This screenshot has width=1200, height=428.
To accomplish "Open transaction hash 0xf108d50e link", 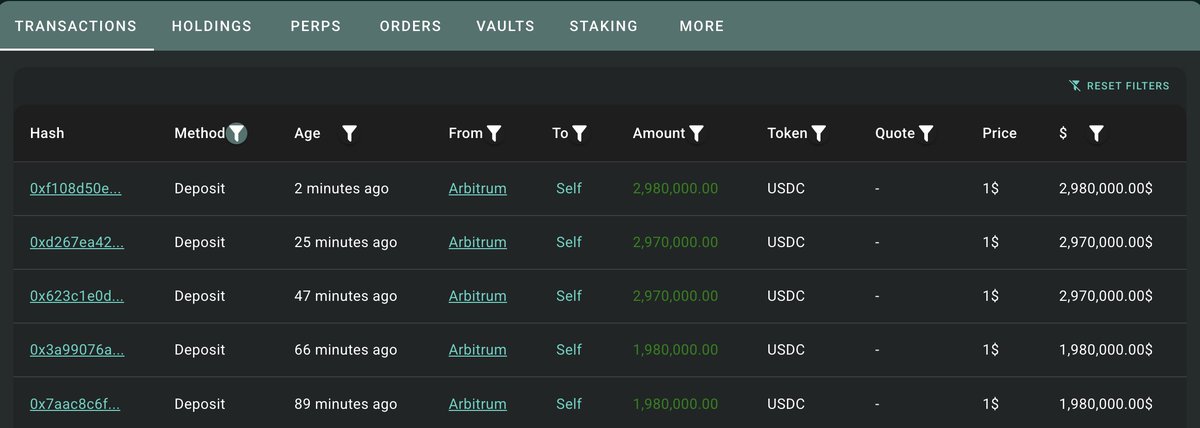I will point(76,188).
